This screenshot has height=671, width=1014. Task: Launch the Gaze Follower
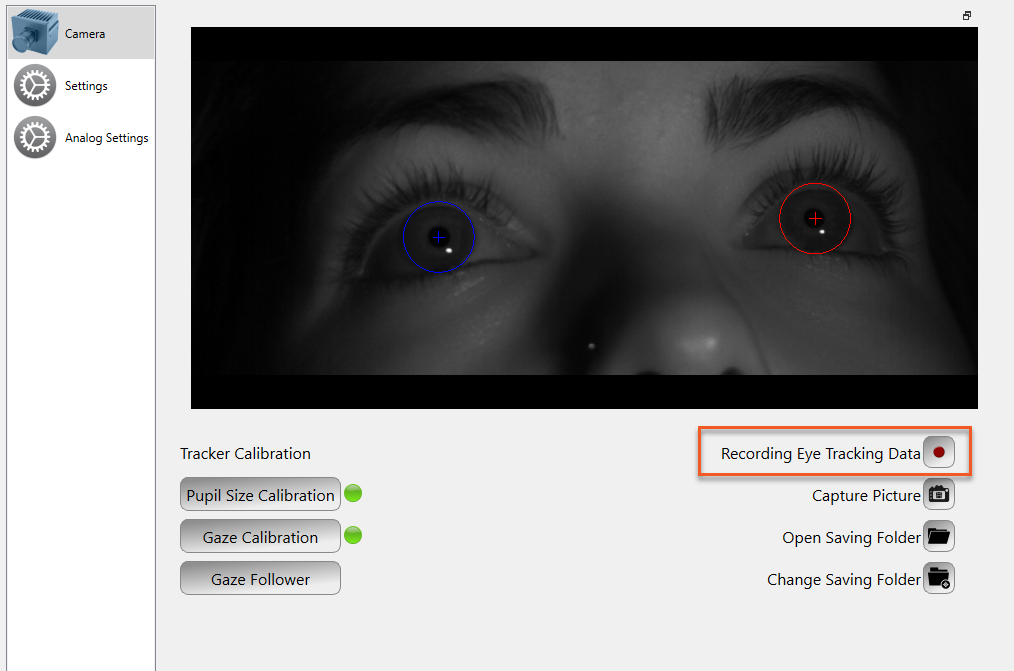tap(260, 579)
